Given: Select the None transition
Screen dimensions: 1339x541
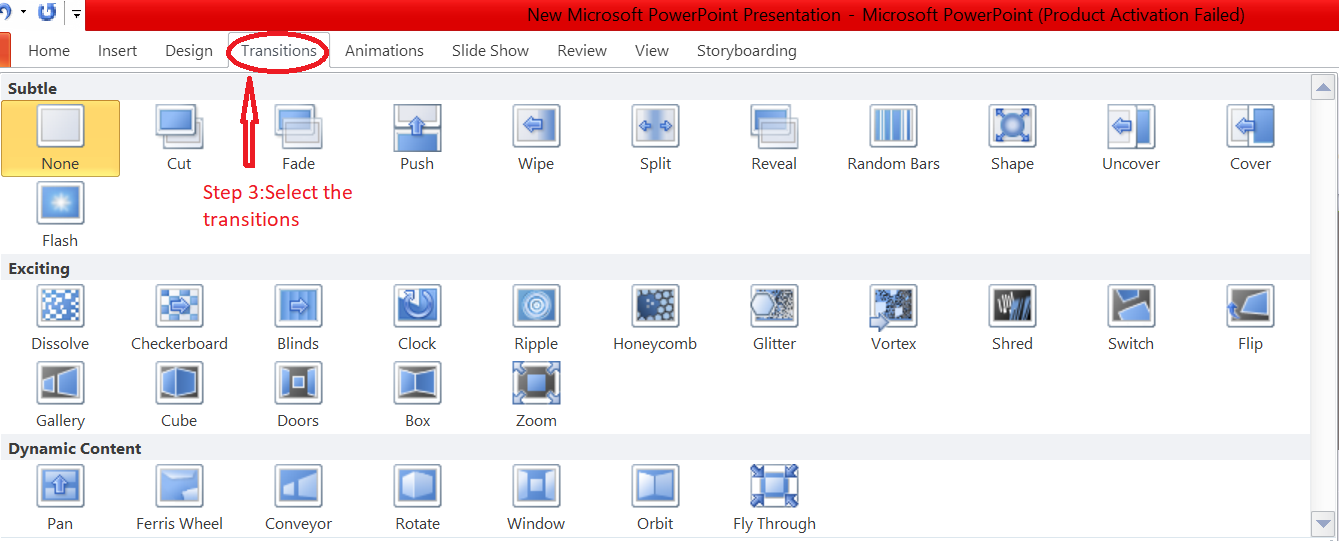Looking at the screenshot, I should [60, 138].
